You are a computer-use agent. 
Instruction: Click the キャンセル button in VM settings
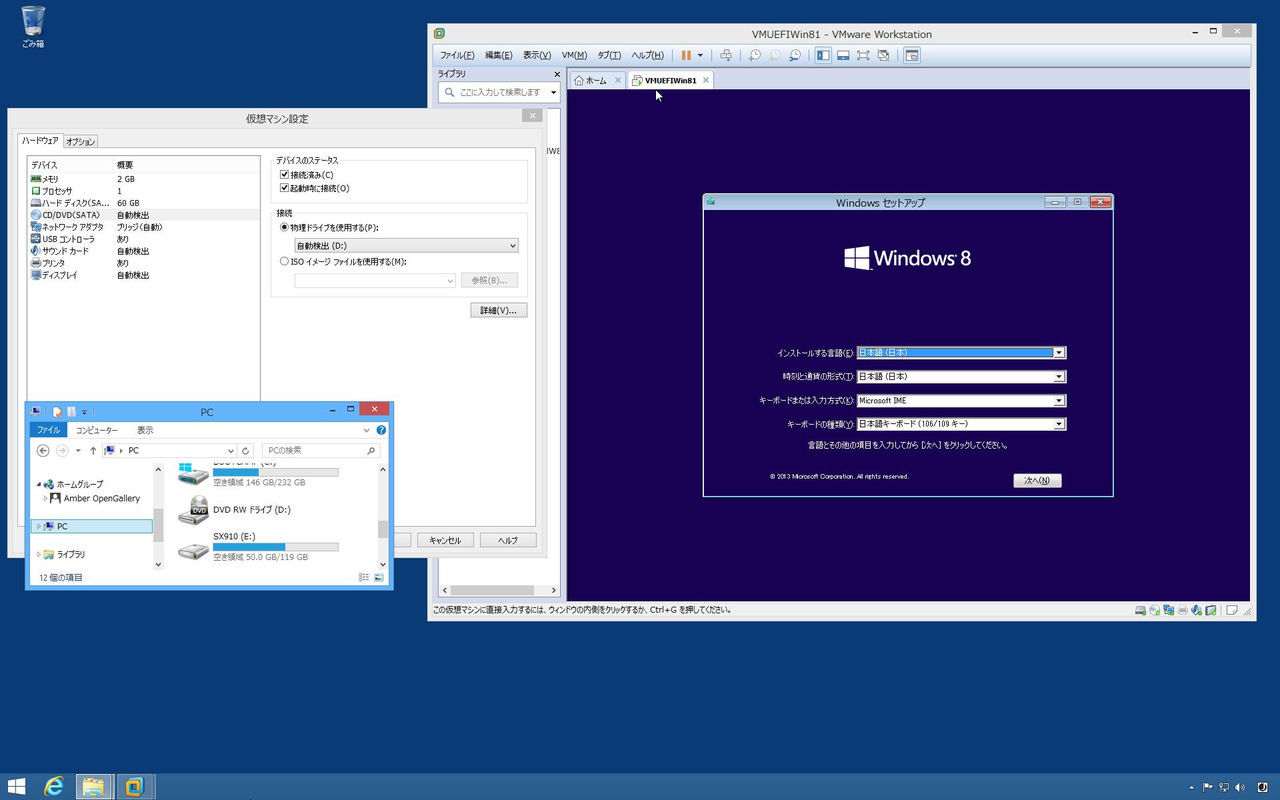445,540
